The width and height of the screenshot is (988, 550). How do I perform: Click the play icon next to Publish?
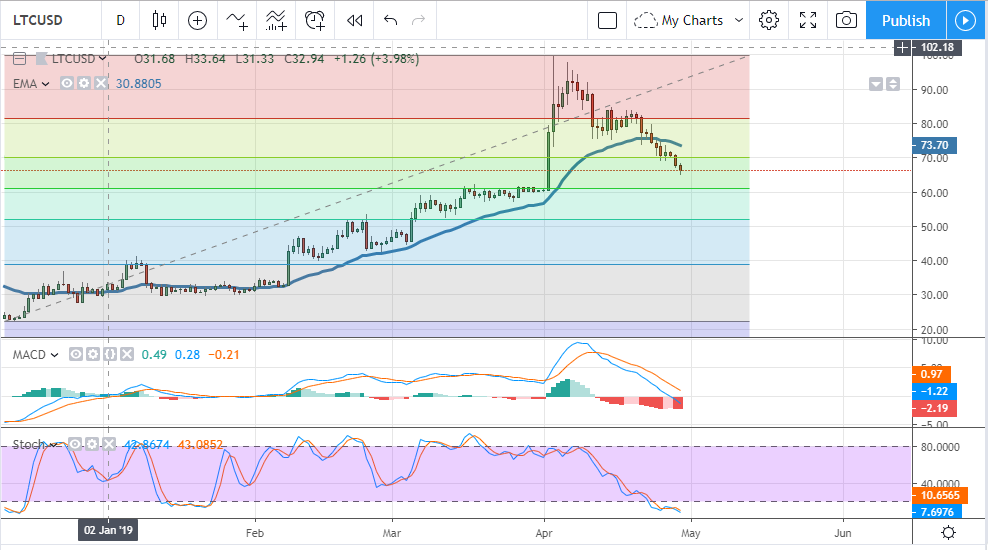click(x=965, y=20)
